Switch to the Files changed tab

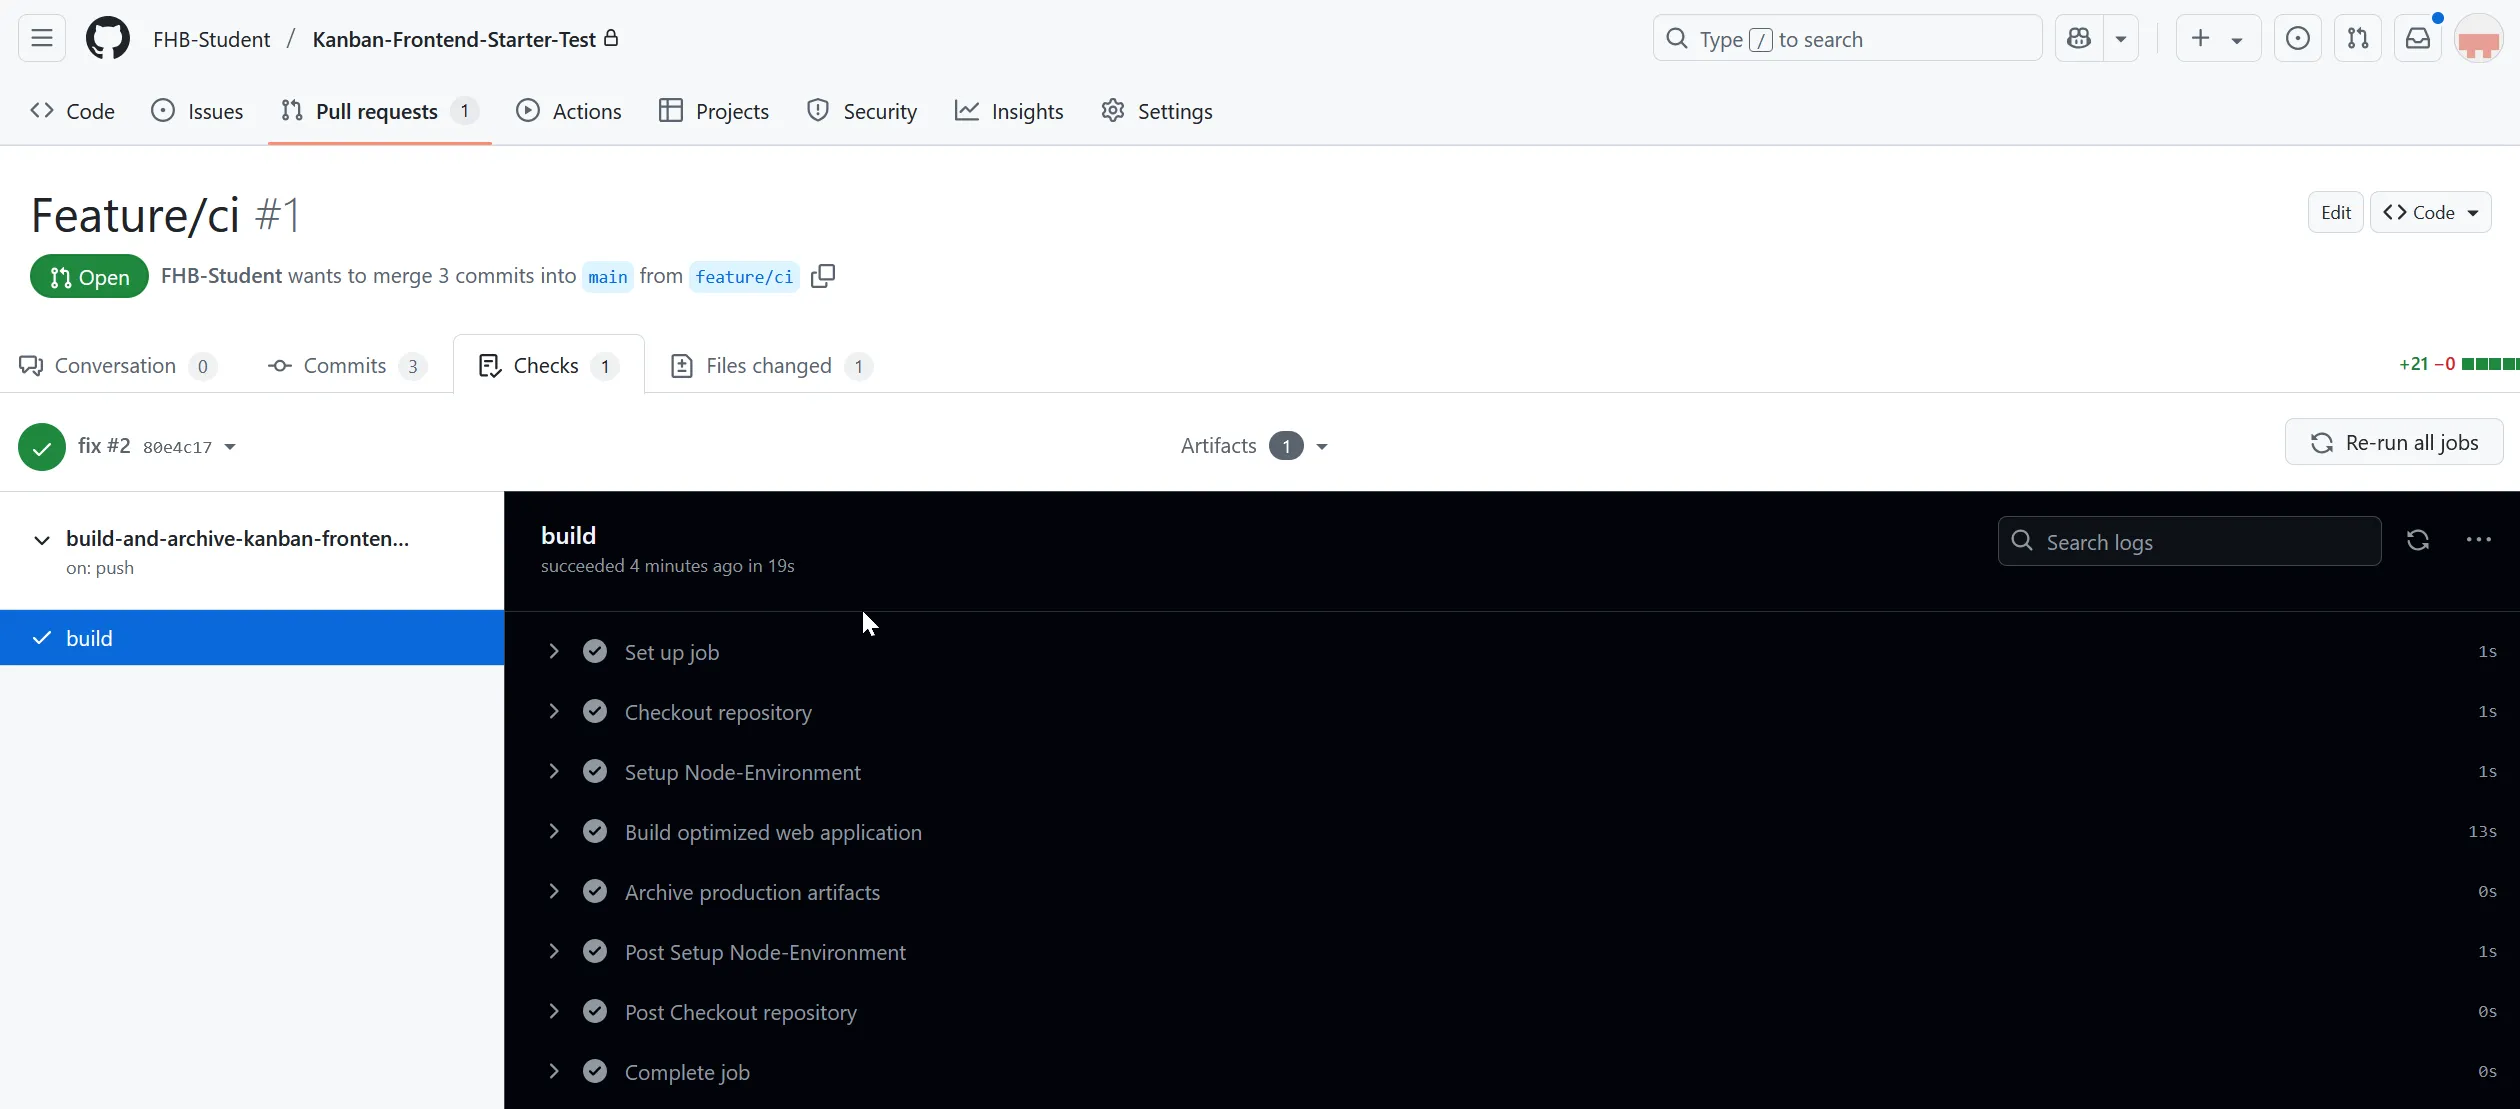tap(770, 366)
